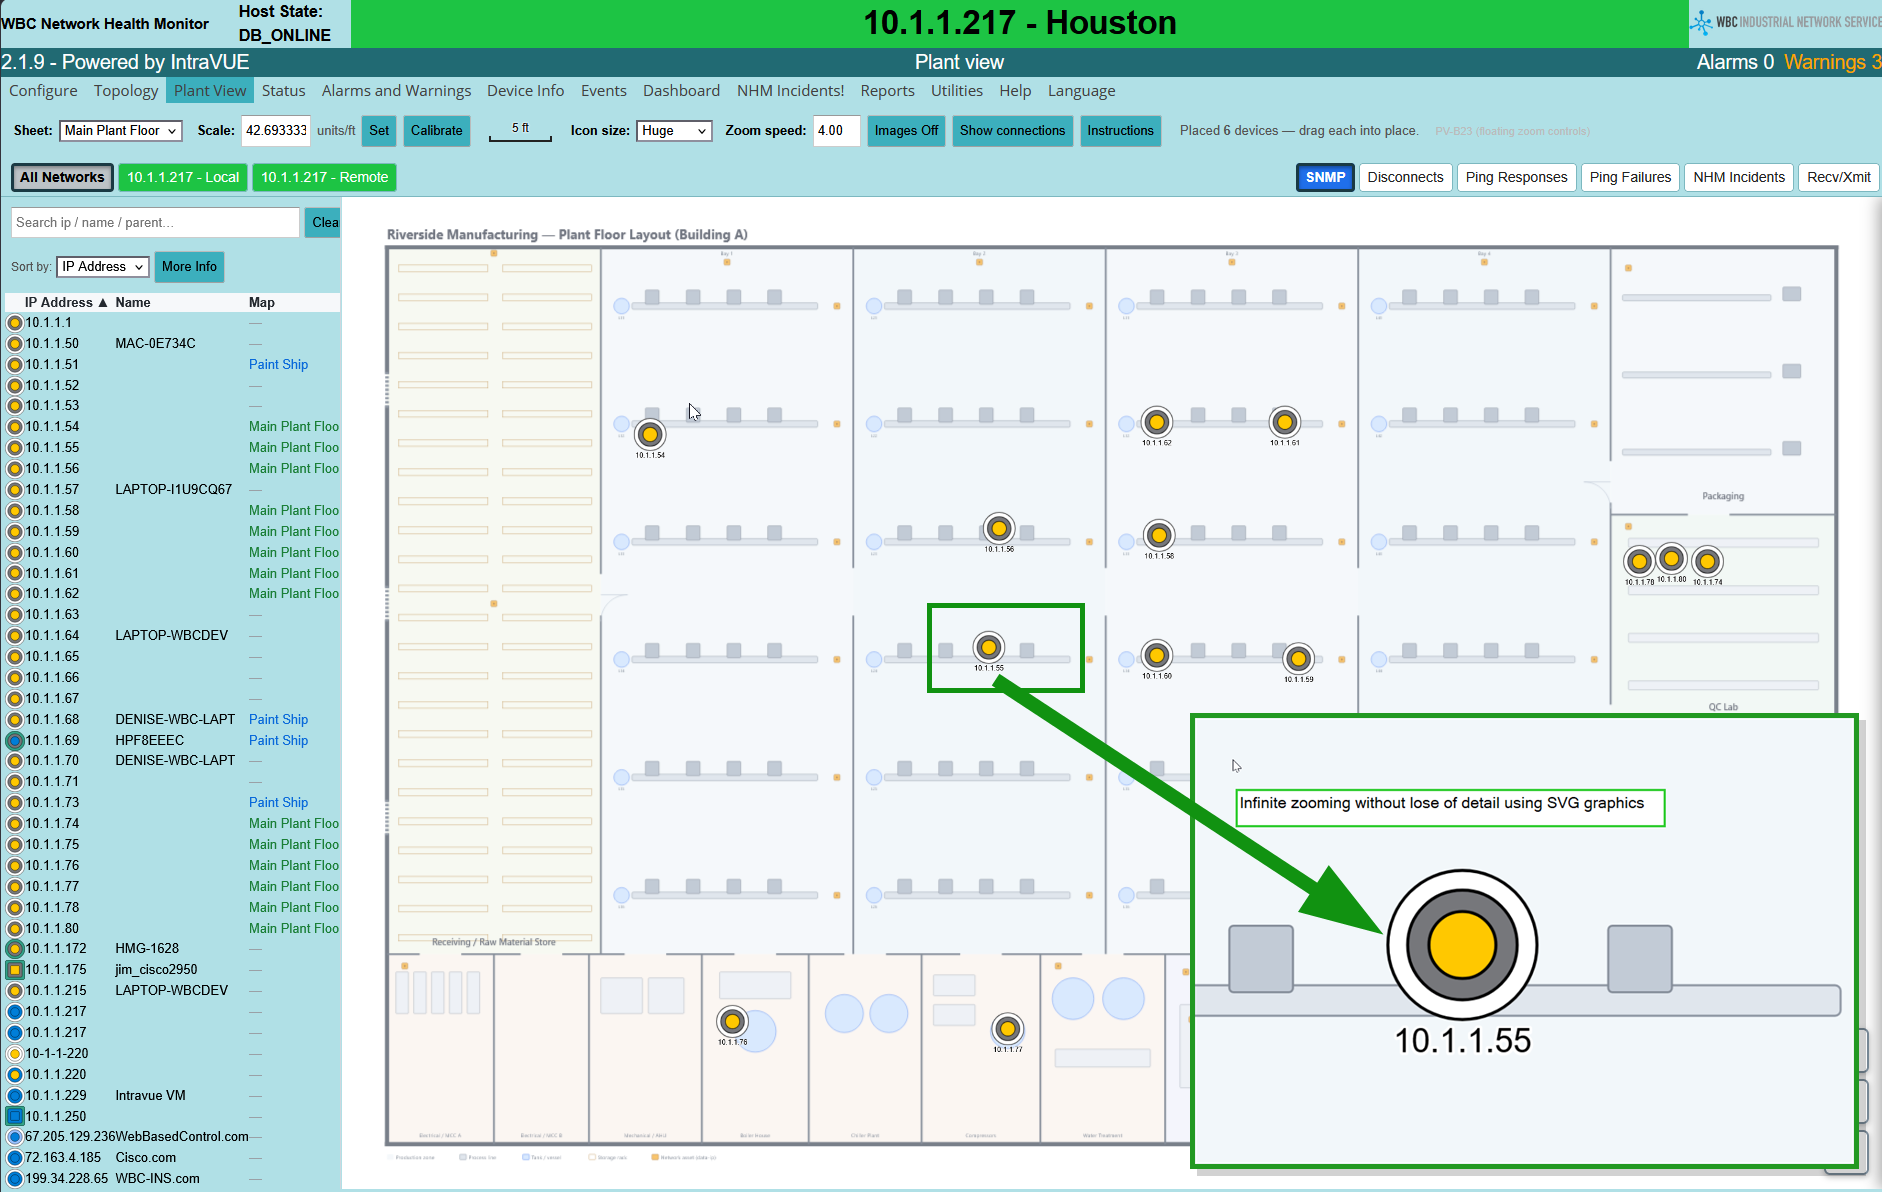1882x1192 pixels.
Task: Toggle the Ping Responses filter
Action: [1516, 178]
